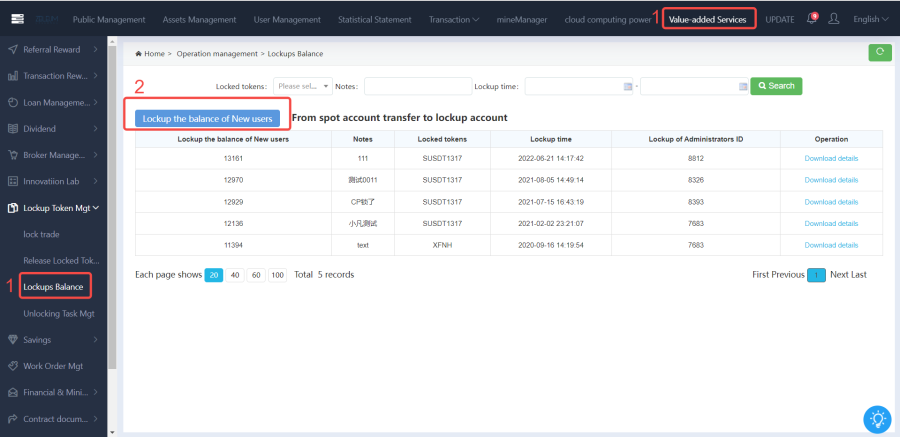
Task: Click the Loan Management pie icon
Action: tap(13, 102)
